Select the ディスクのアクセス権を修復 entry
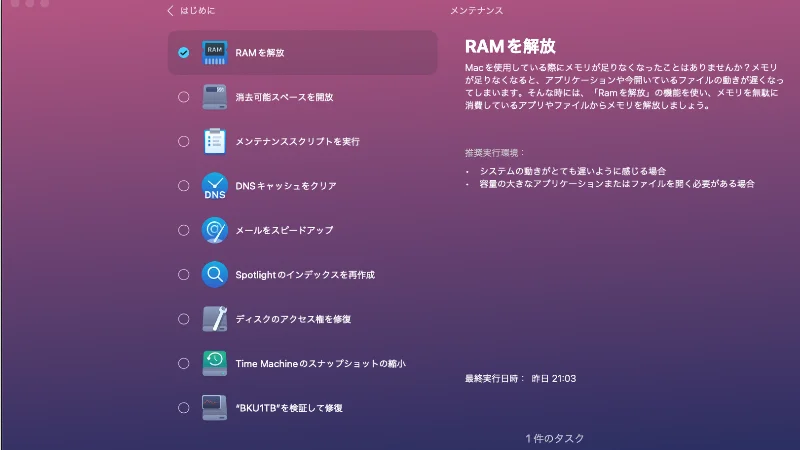Screen dimensions: 800x450 click(x=293, y=319)
